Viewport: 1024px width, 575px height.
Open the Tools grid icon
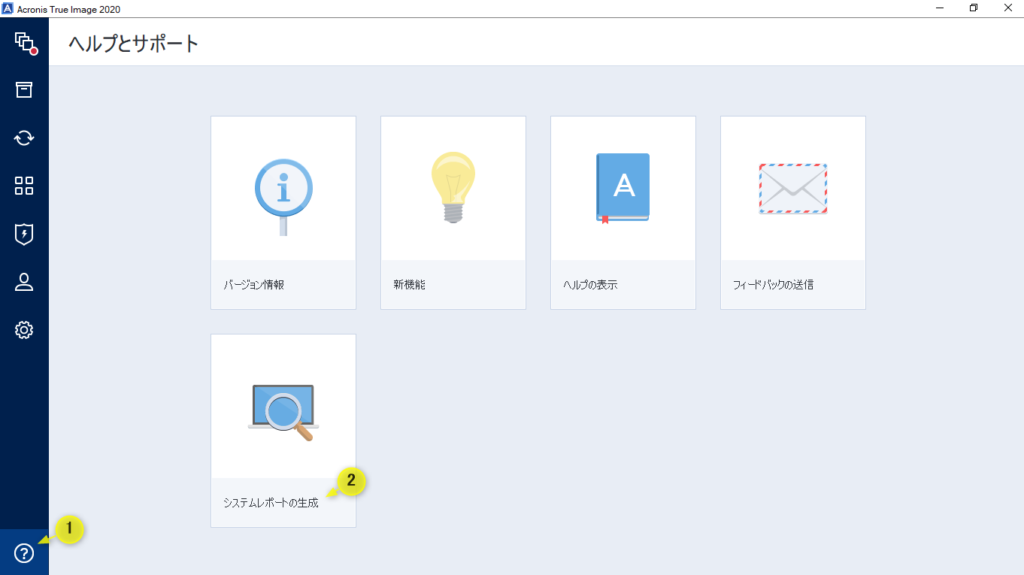click(24, 186)
